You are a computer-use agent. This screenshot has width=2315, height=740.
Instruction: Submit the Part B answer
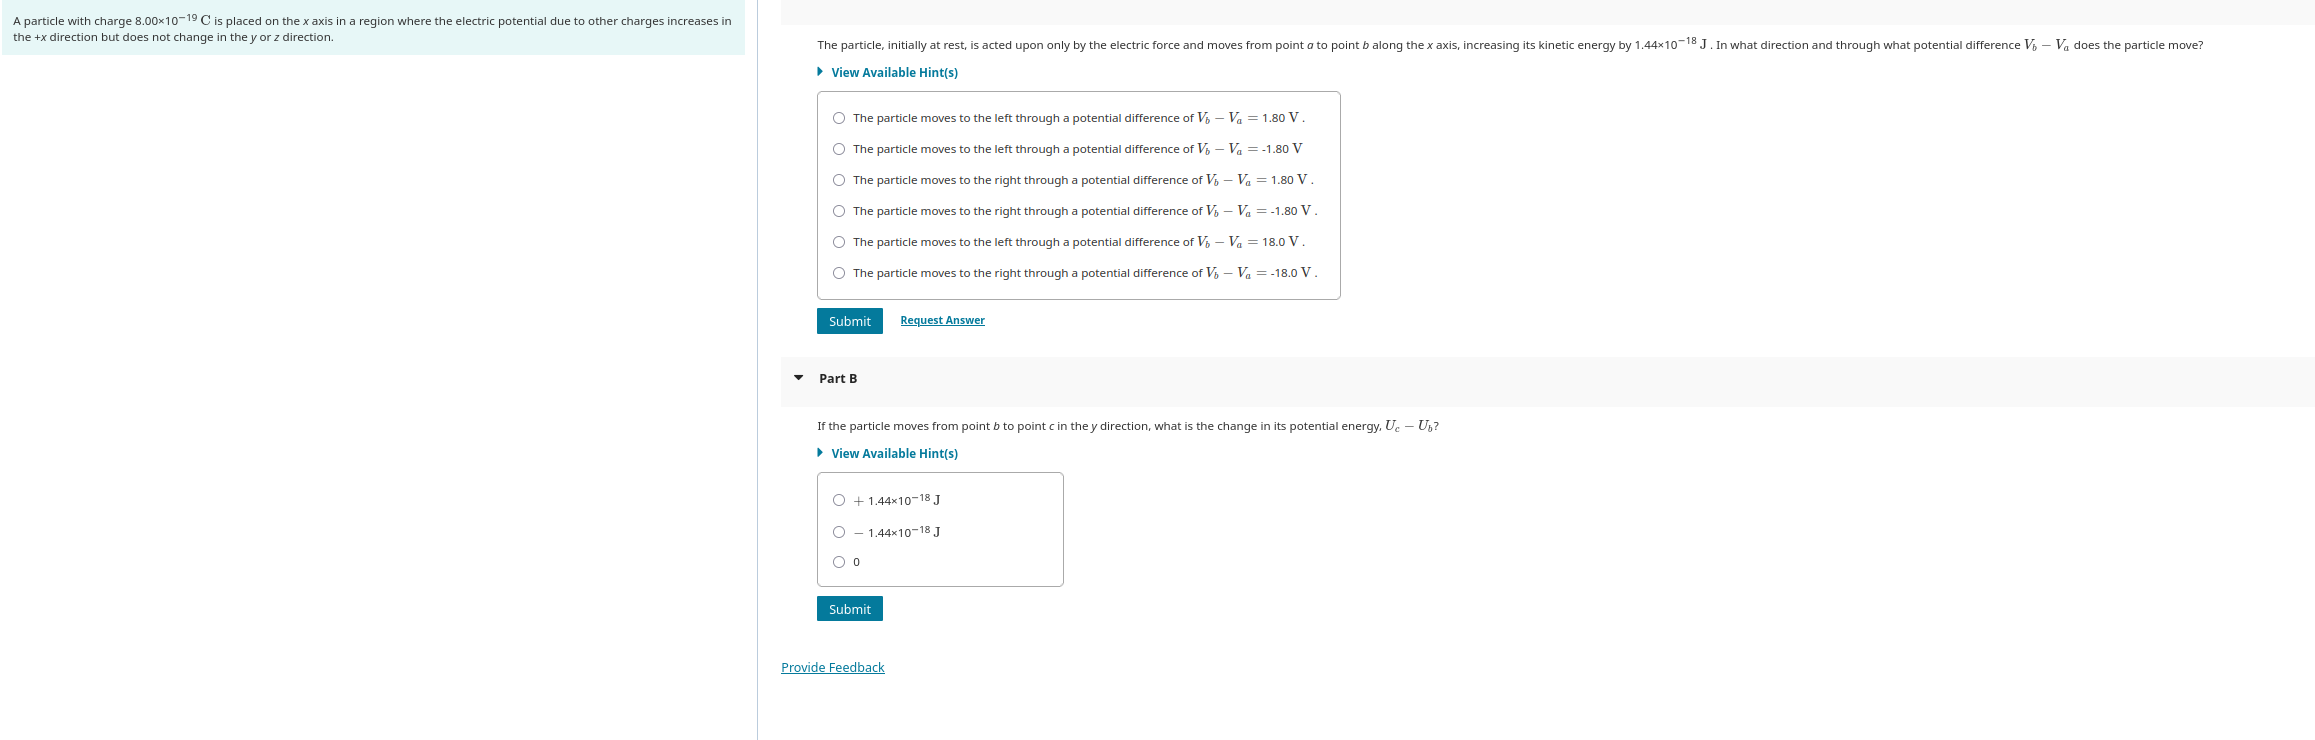click(x=849, y=608)
